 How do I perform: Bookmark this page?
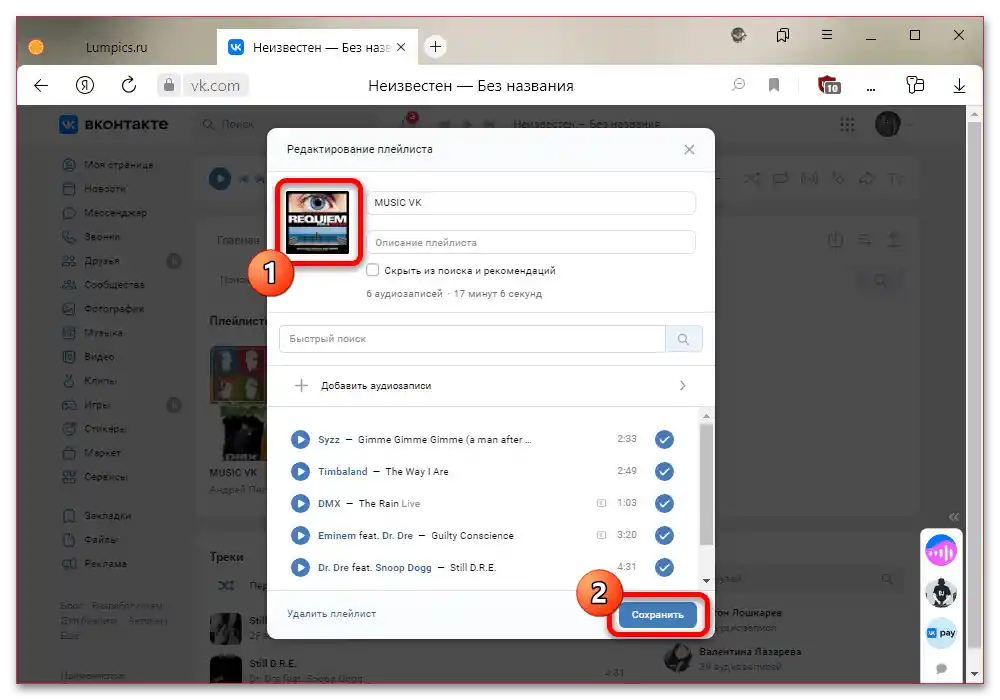point(774,85)
